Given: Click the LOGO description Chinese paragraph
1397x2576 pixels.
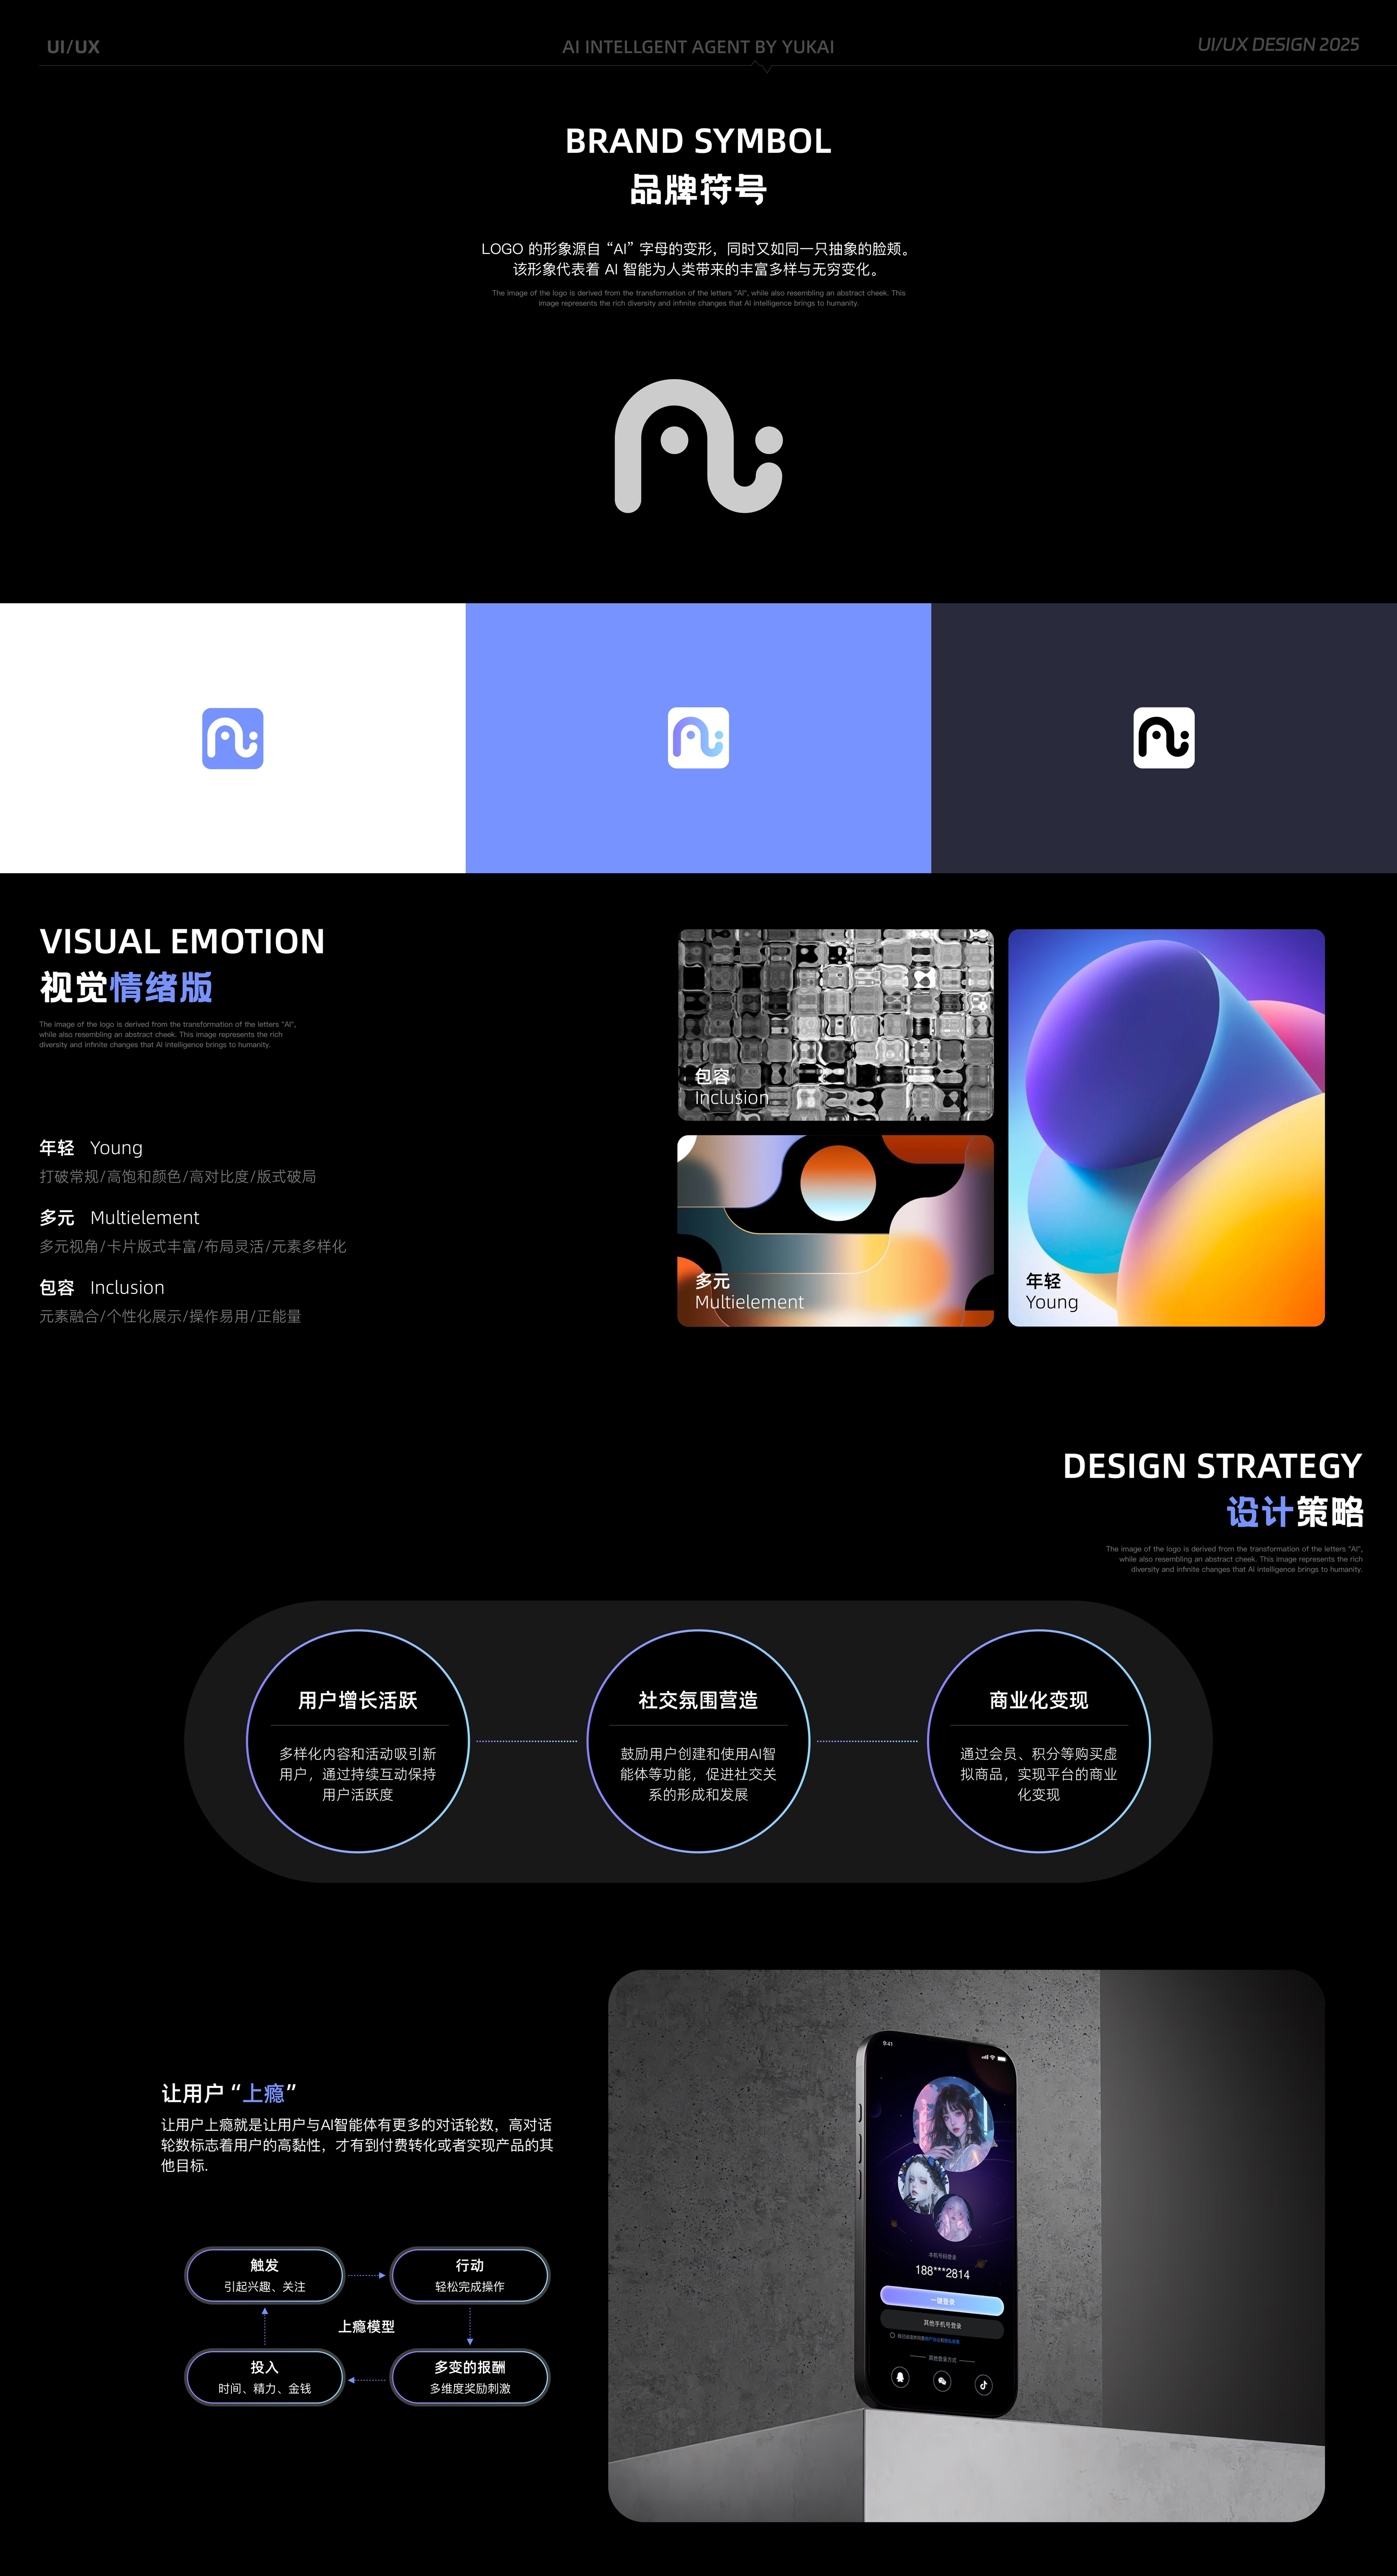Looking at the screenshot, I should click(698, 259).
